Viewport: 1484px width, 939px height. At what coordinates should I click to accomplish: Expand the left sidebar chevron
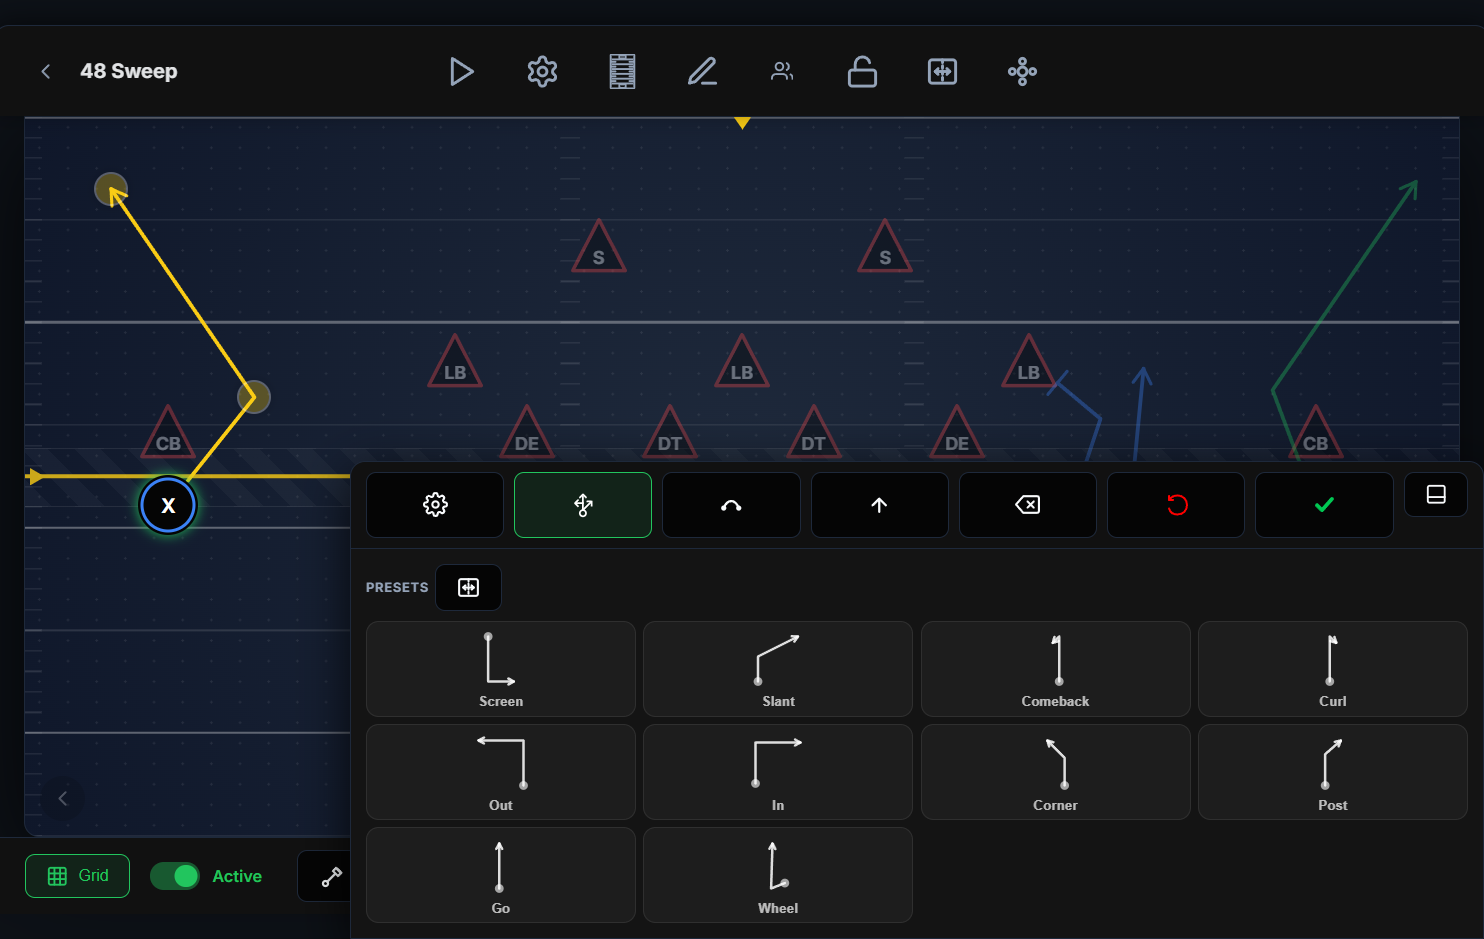tap(63, 798)
